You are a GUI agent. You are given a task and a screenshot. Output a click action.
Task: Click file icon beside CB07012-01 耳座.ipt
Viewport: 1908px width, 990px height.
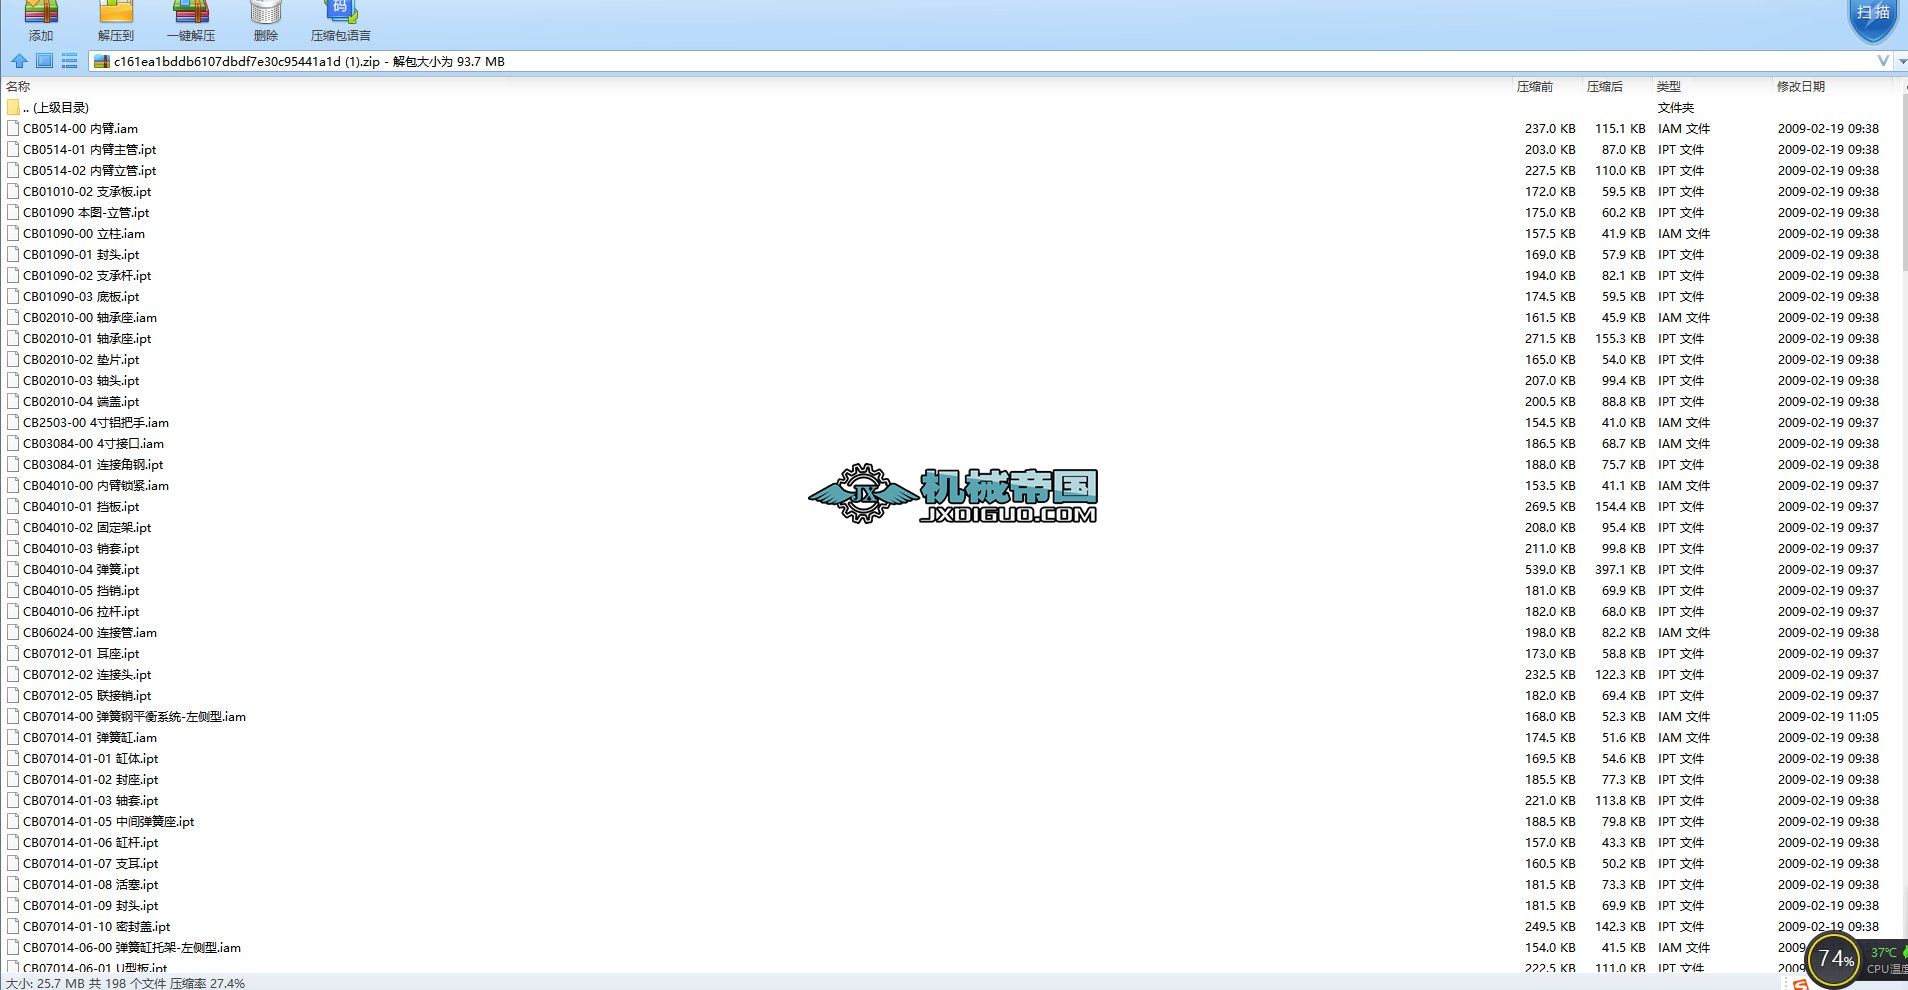click(13, 653)
